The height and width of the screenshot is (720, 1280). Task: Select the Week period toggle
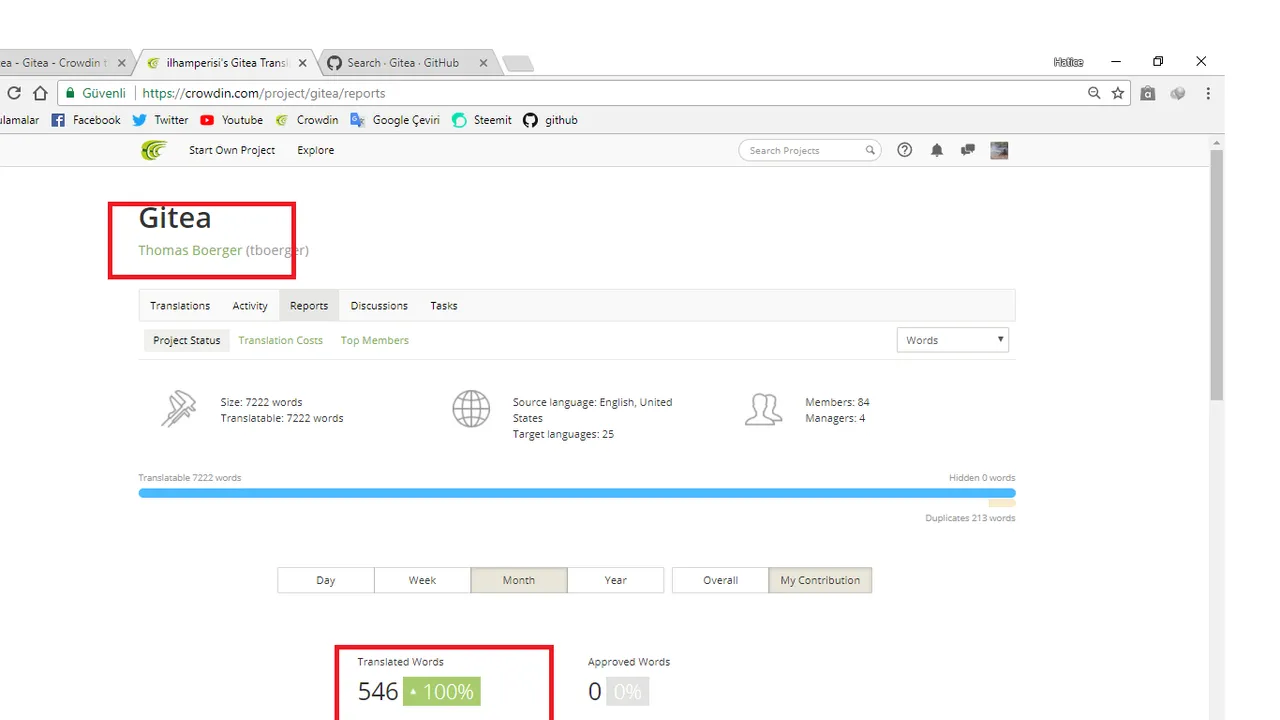422,580
